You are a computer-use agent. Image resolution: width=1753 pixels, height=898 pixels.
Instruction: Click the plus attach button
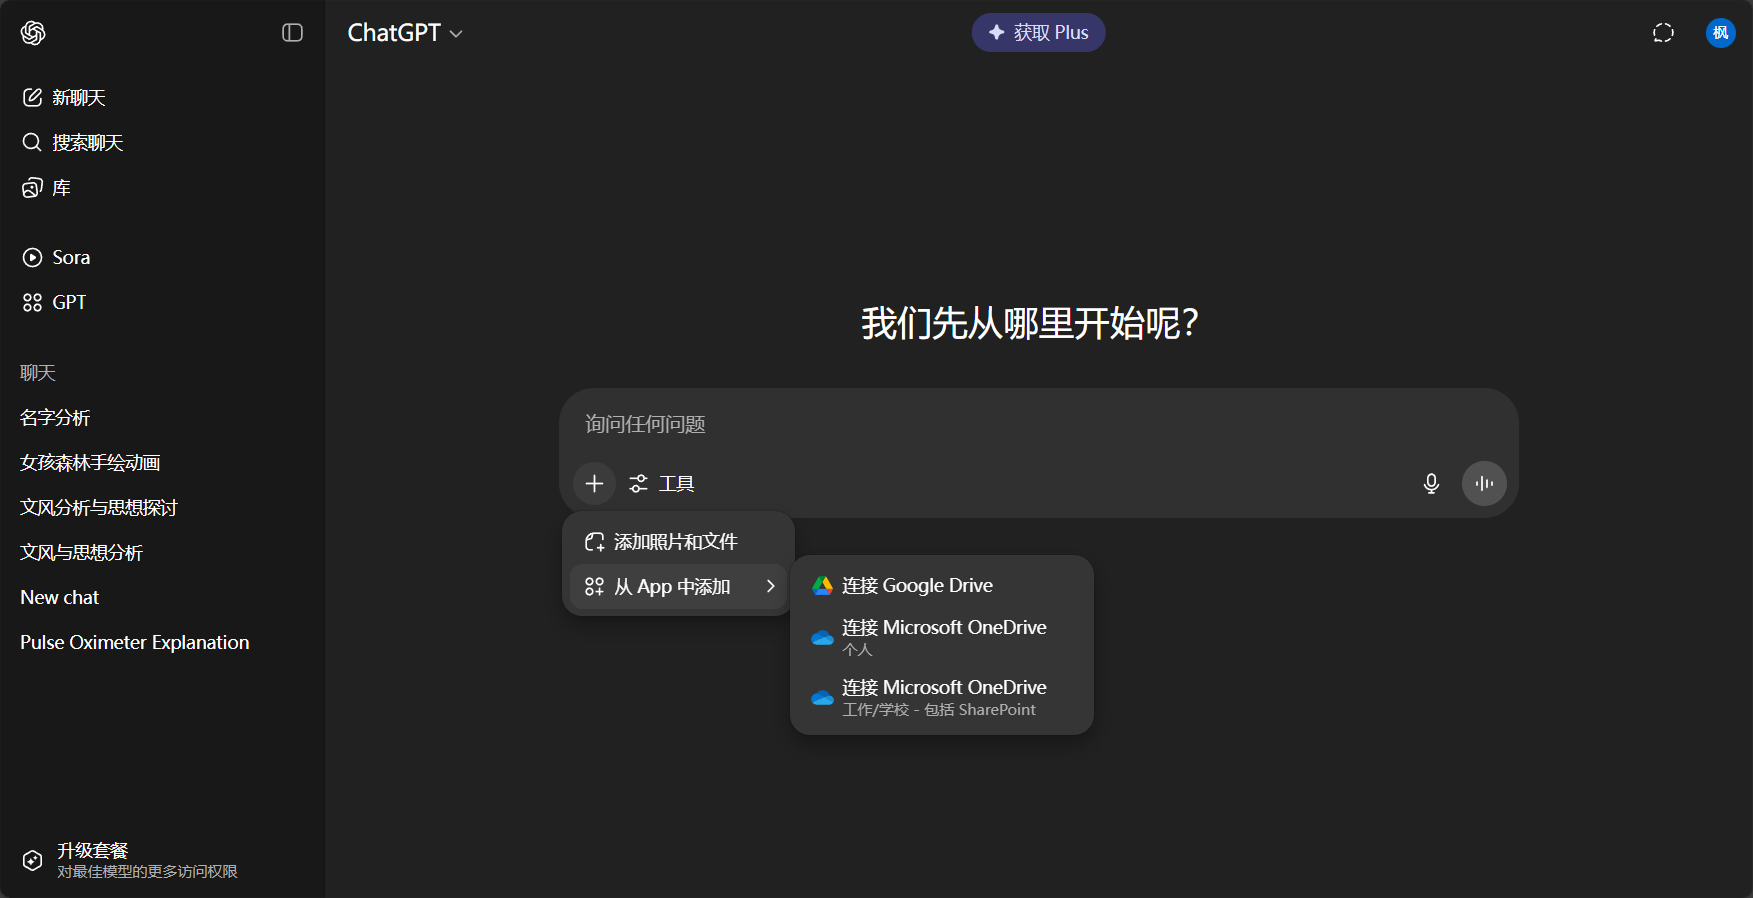pyautogui.click(x=594, y=483)
